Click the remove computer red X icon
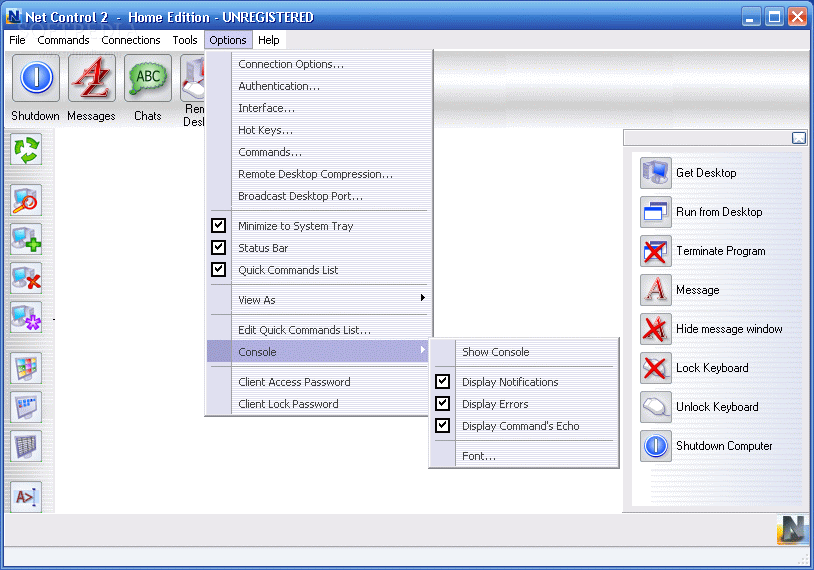The image size is (814, 570). pos(26,278)
